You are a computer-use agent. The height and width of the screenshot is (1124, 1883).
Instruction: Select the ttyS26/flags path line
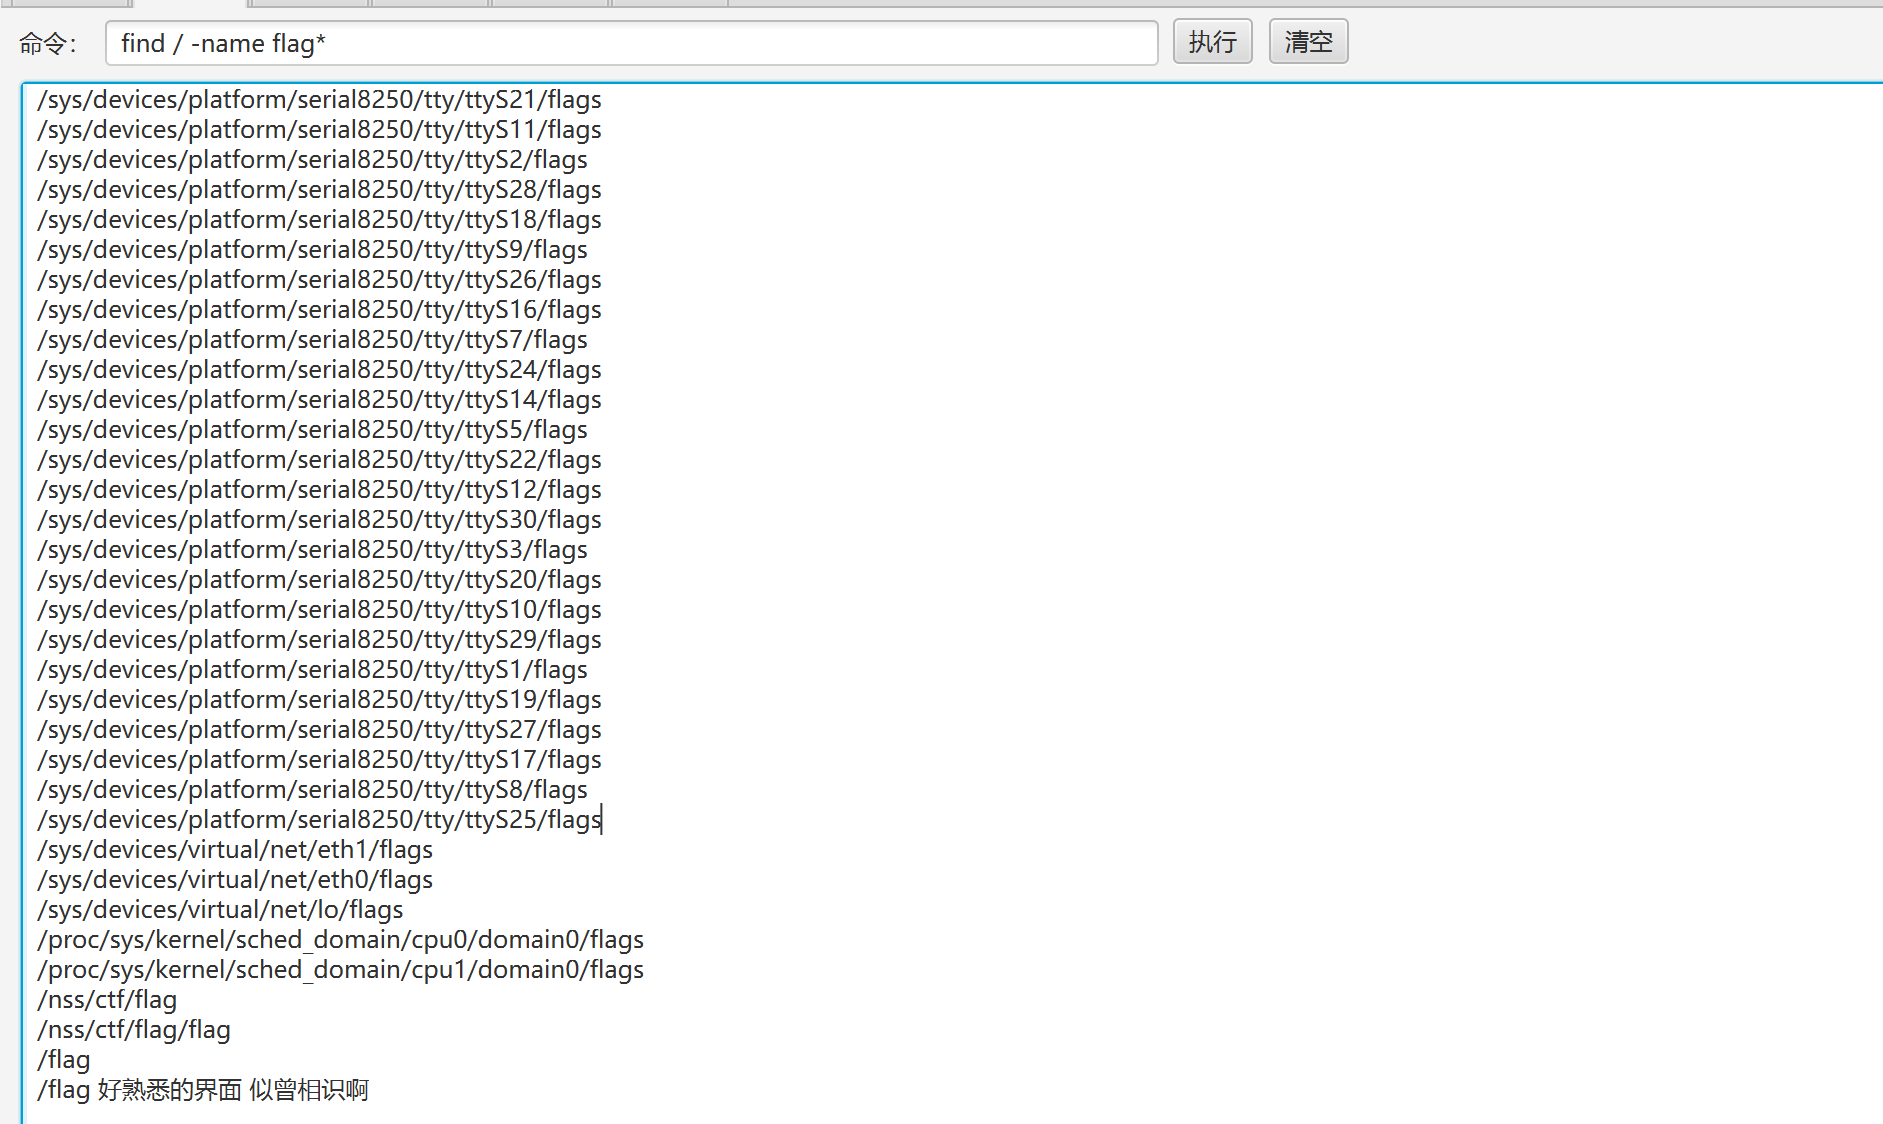click(319, 280)
